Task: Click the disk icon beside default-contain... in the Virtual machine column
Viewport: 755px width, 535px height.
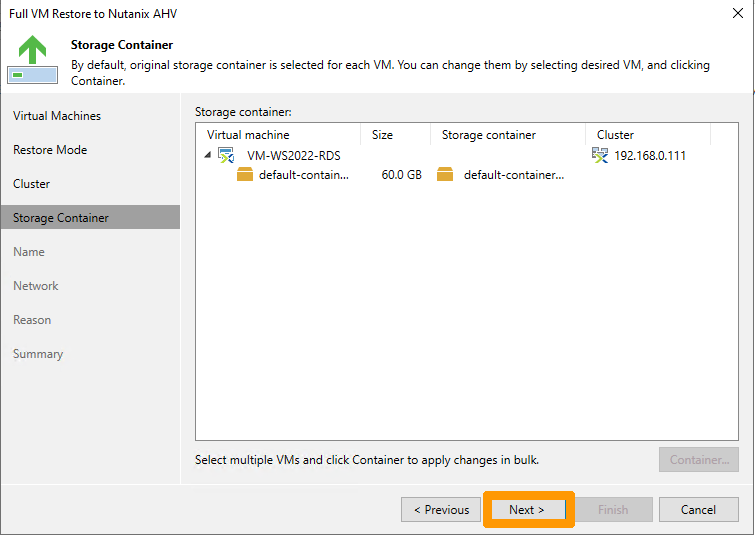Action: [x=245, y=174]
